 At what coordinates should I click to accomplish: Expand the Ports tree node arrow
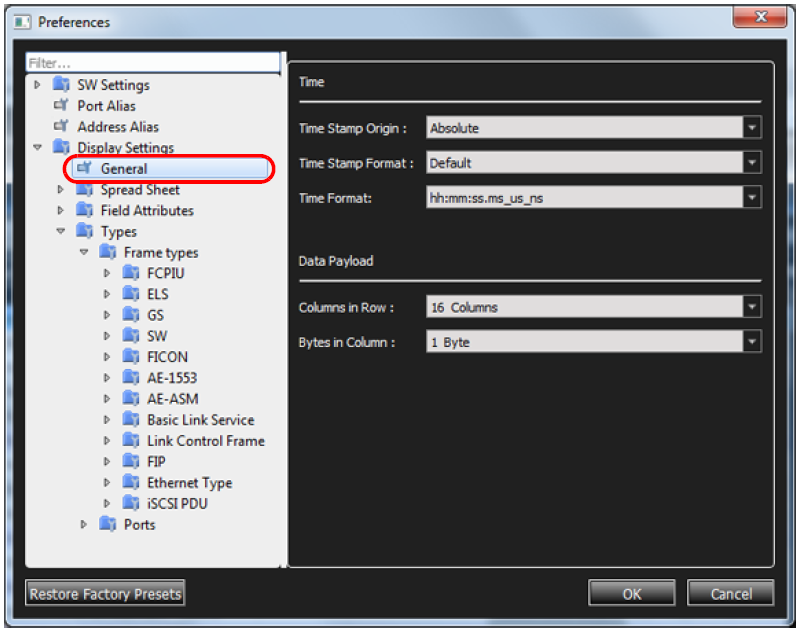click(84, 524)
